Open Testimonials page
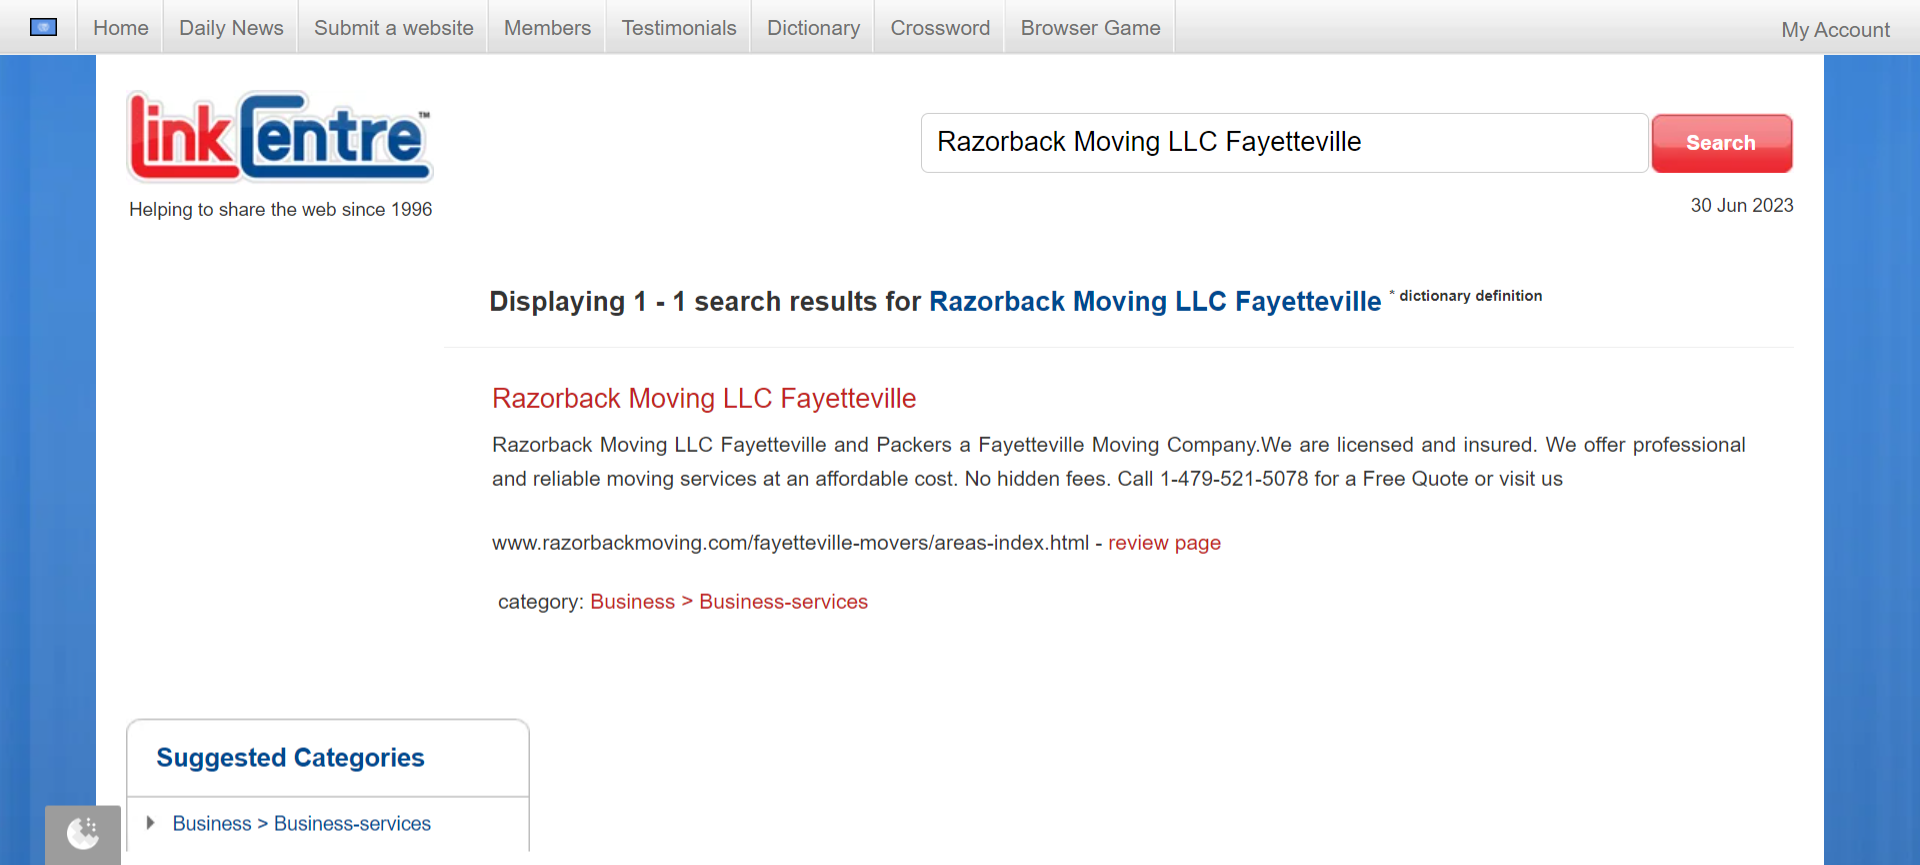The image size is (1920, 865). point(679,28)
